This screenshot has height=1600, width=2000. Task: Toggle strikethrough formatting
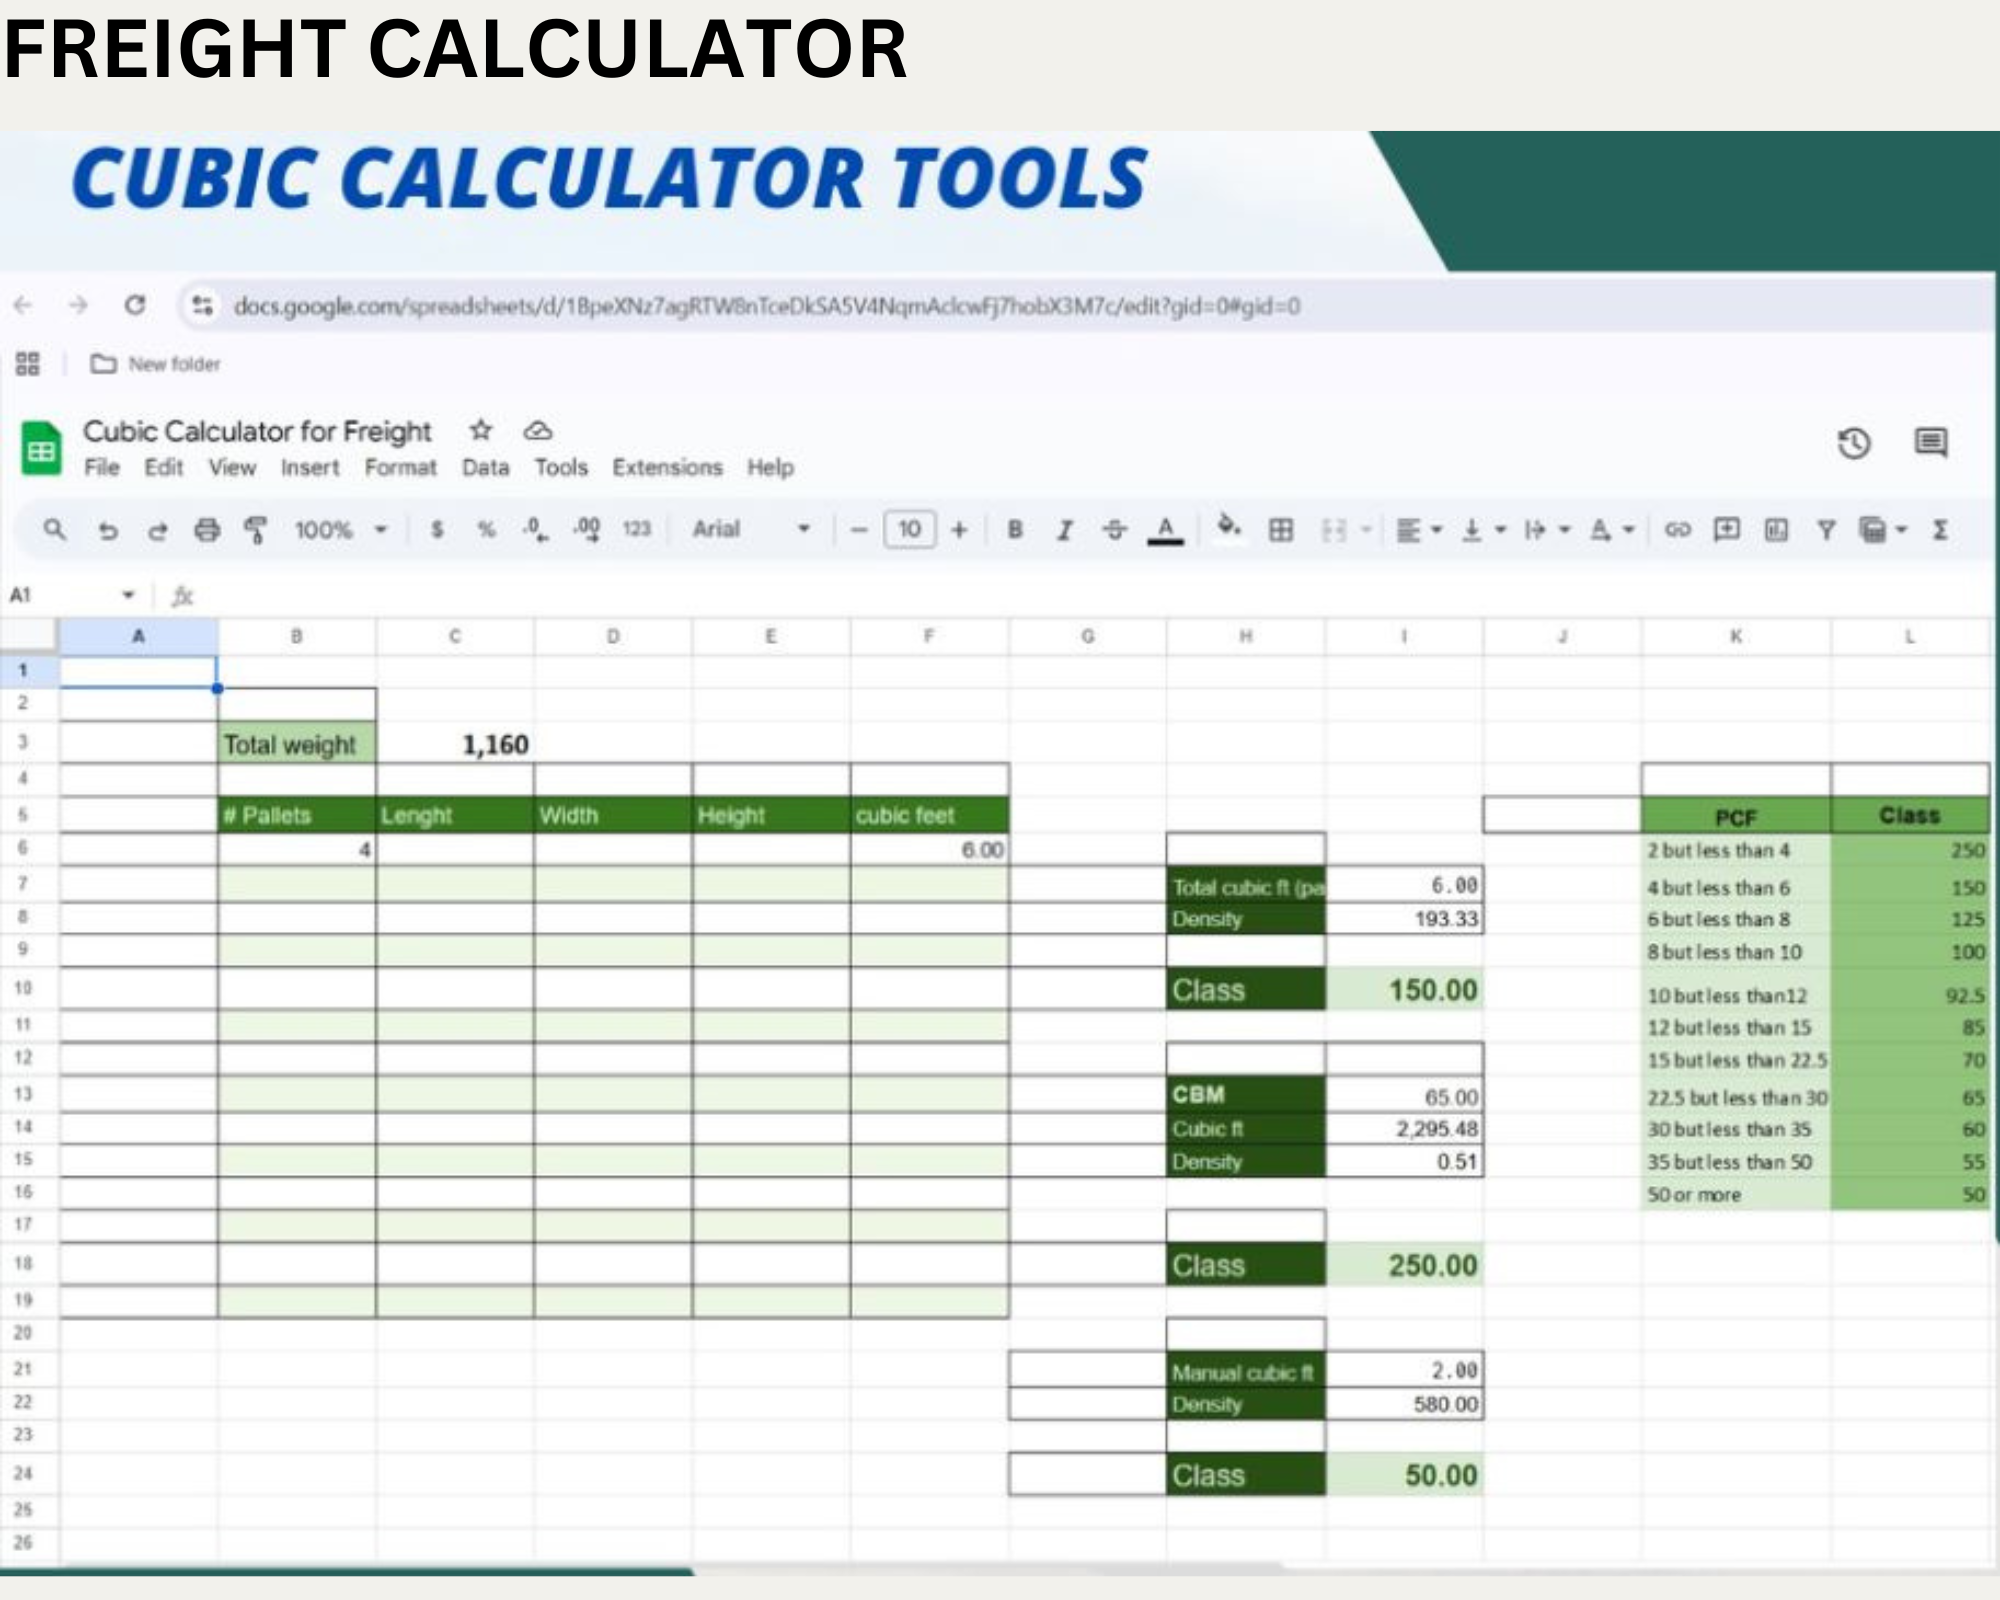(x=1115, y=530)
